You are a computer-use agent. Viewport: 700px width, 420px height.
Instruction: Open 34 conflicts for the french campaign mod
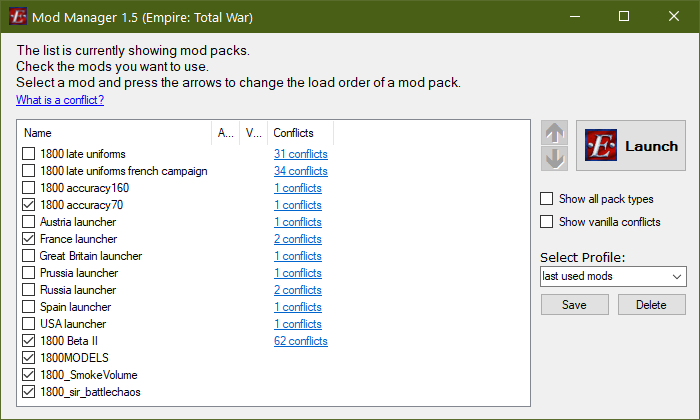pos(300,170)
